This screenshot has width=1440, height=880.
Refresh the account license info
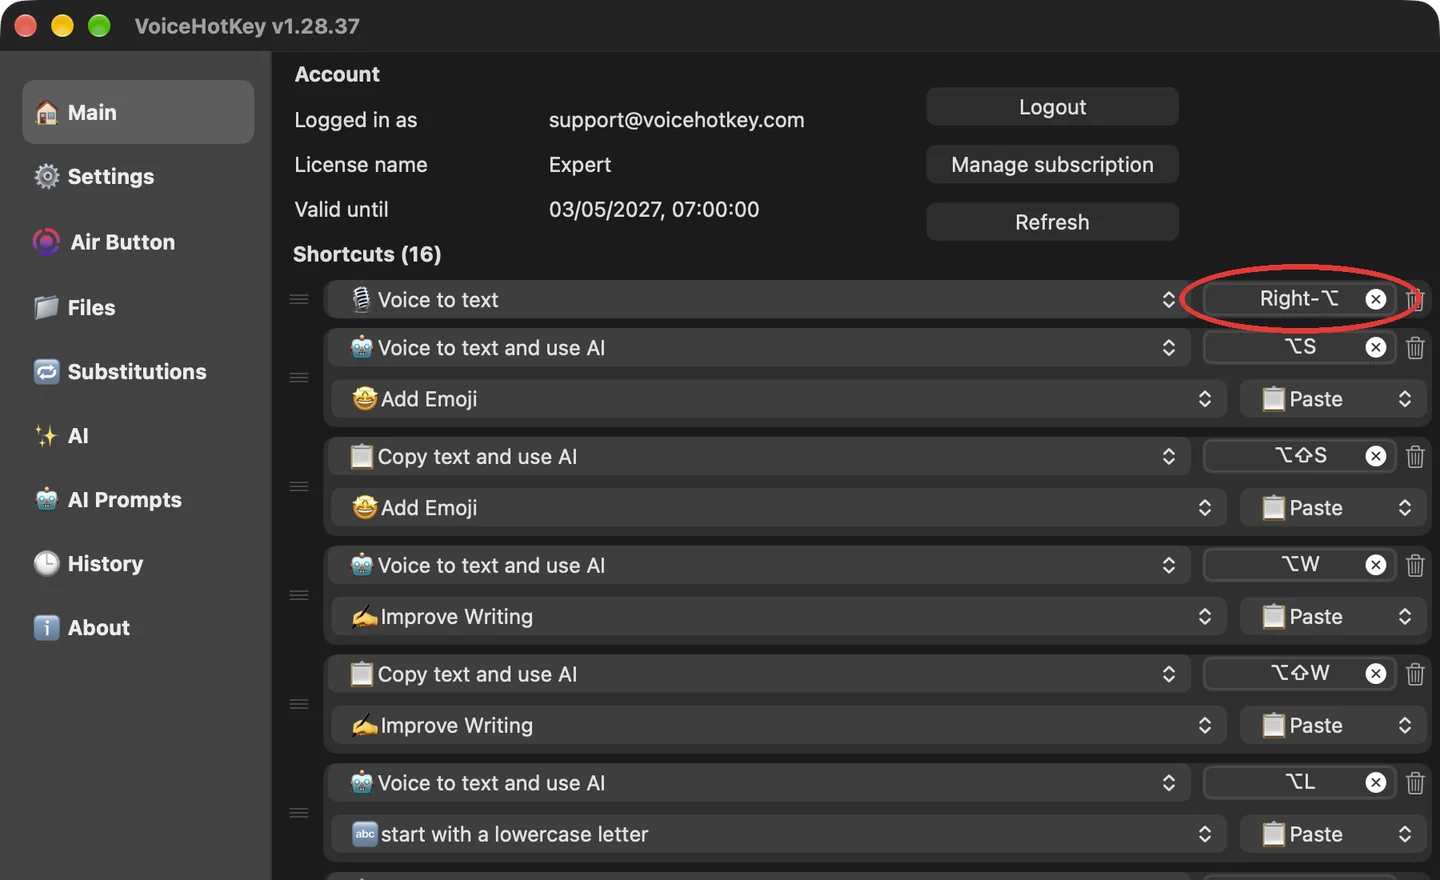pyautogui.click(x=1052, y=222)
